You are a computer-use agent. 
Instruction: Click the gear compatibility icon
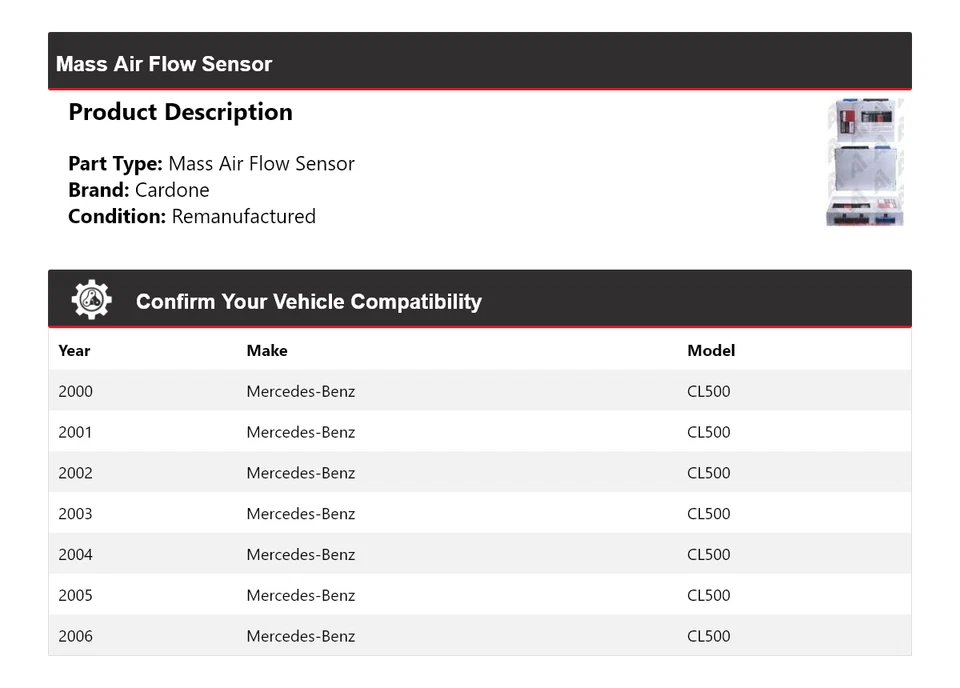click(91, 300)
